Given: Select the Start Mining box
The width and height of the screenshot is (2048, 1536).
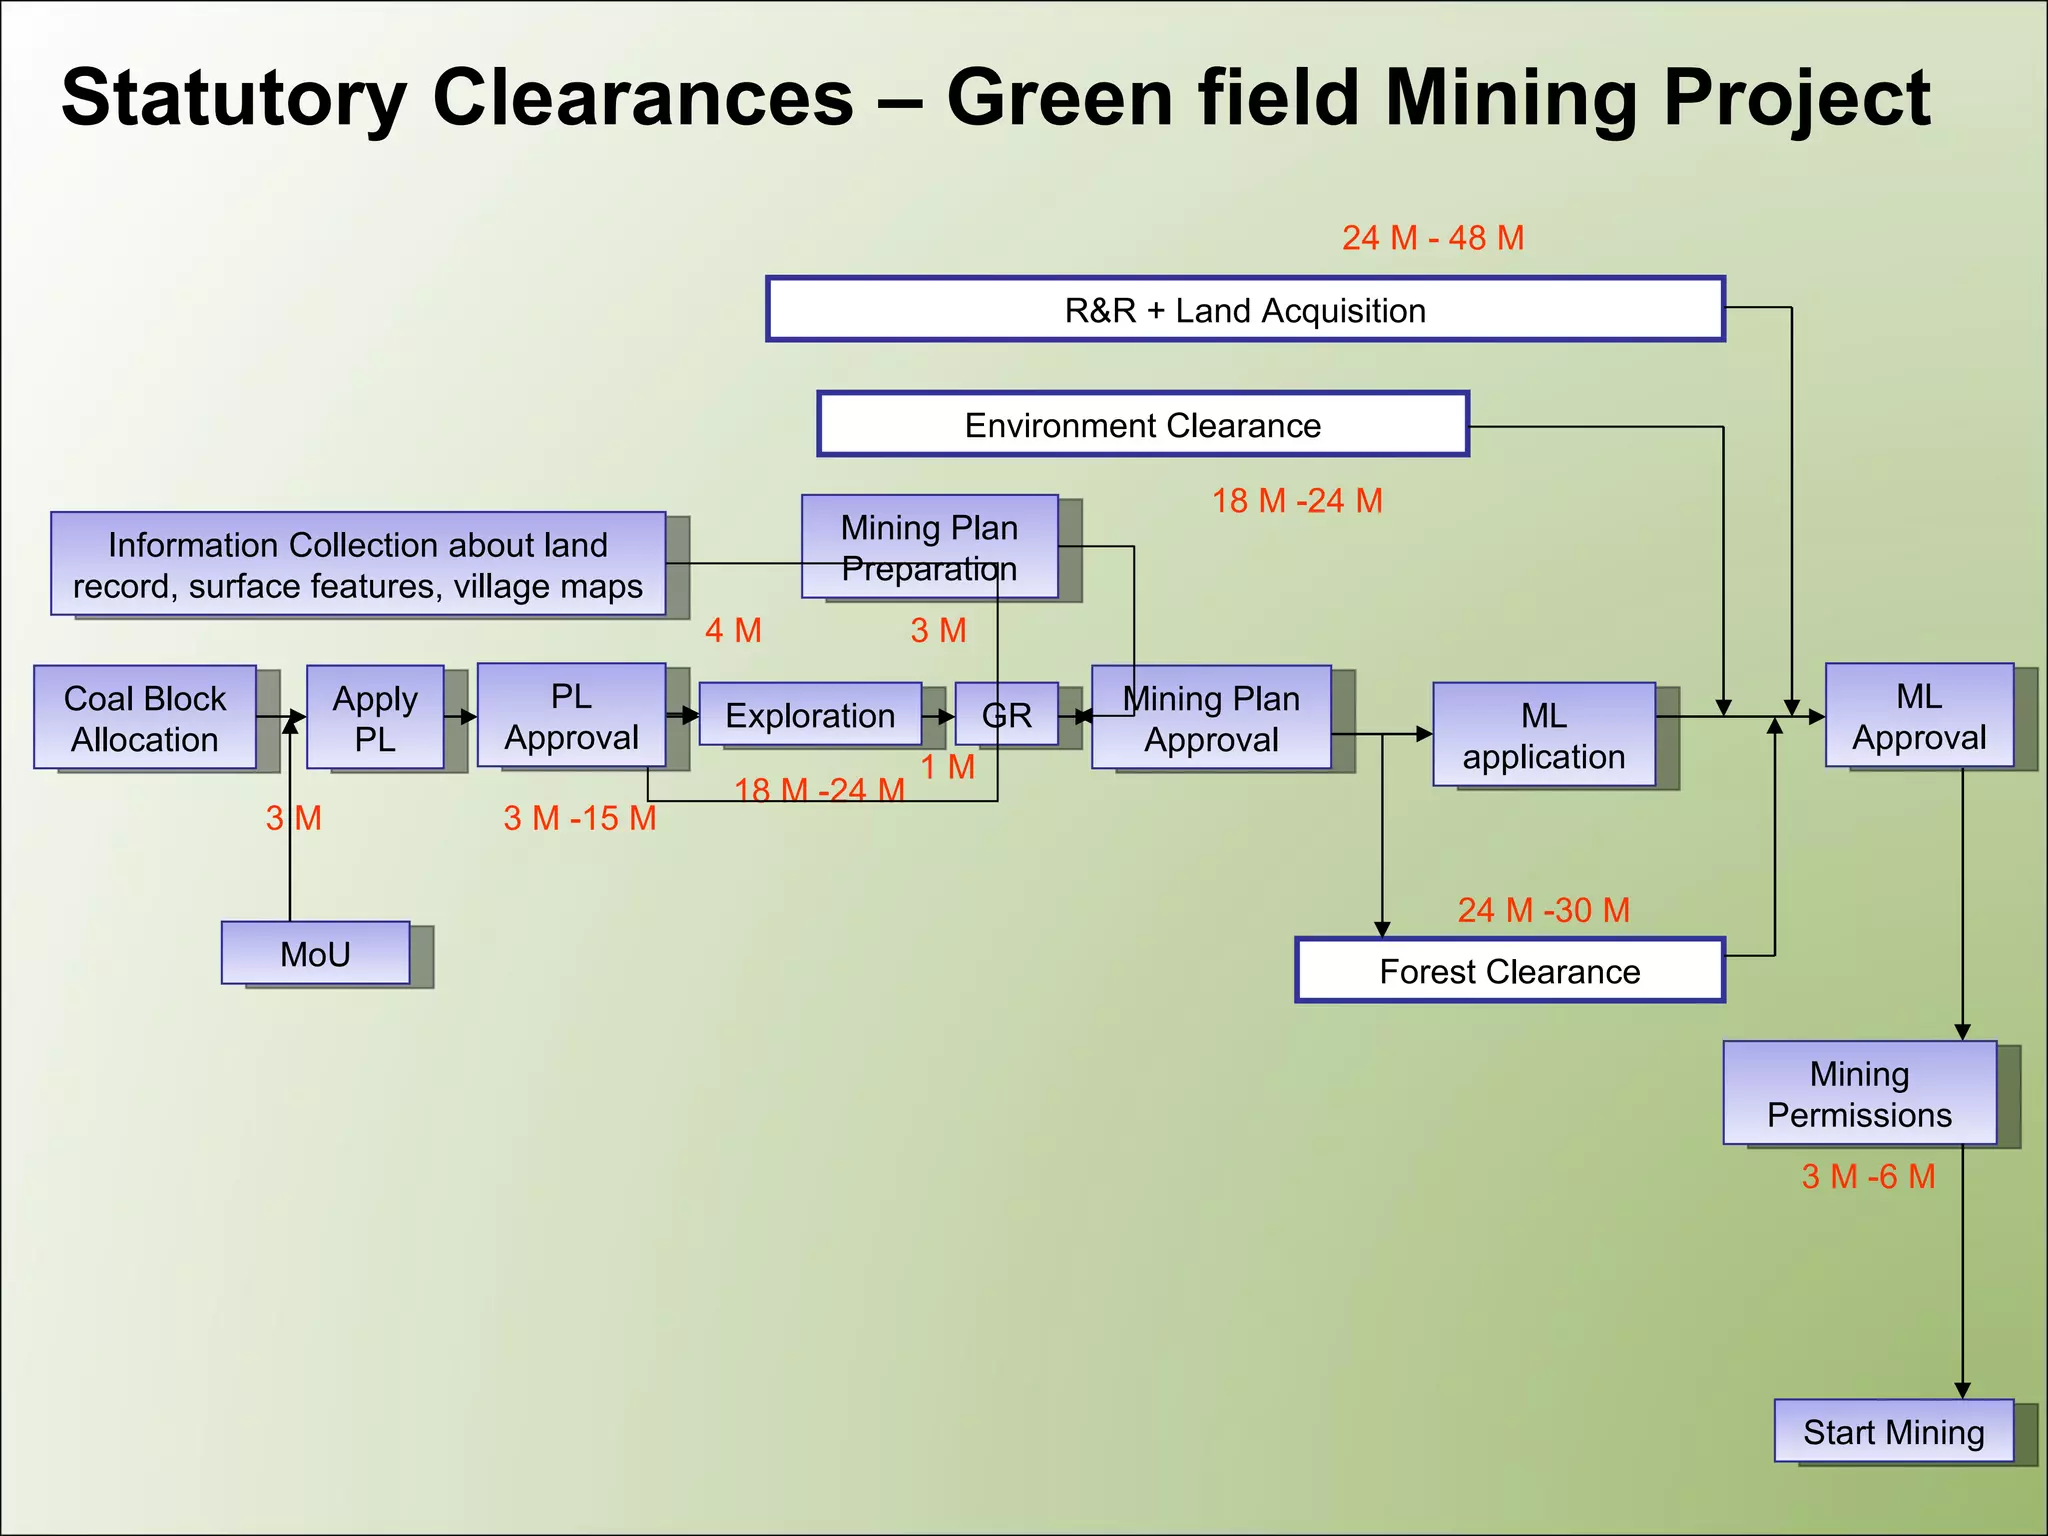Looking at the screenshot, I should (x=1893, y=1431).
